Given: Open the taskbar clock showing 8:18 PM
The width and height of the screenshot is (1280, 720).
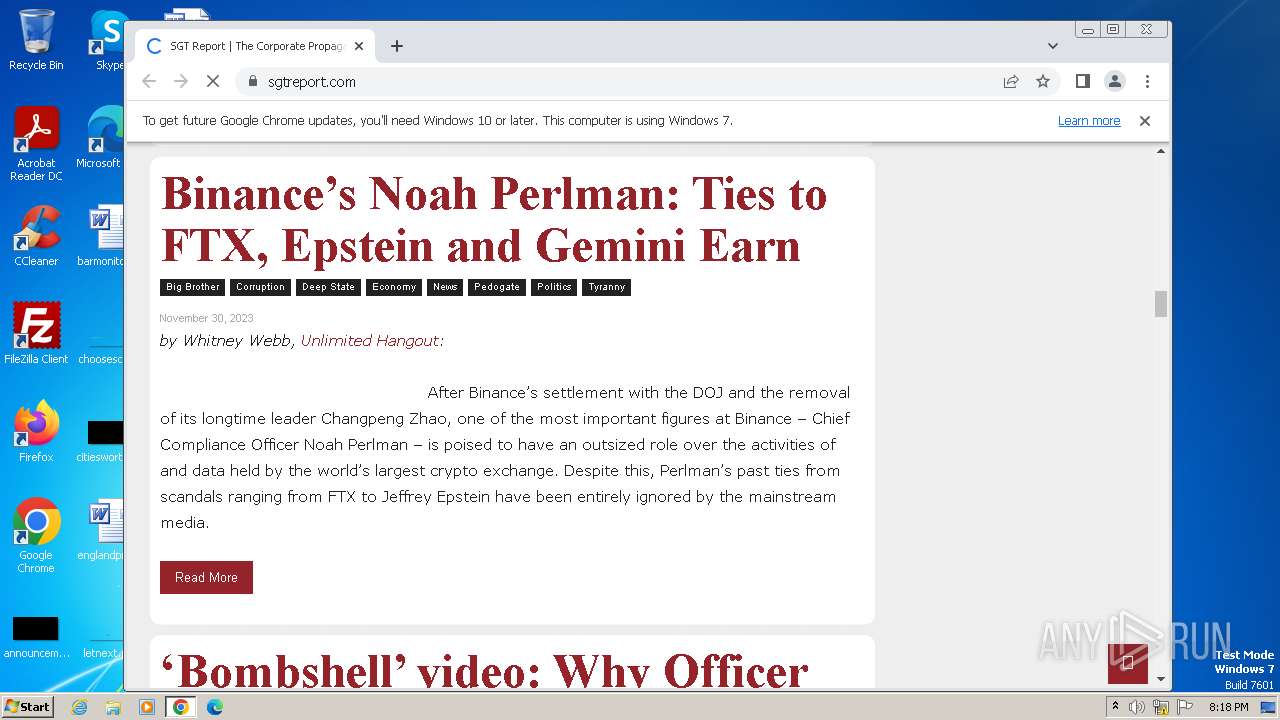Looking at the screenshot, I should [x=1228, y=707].
